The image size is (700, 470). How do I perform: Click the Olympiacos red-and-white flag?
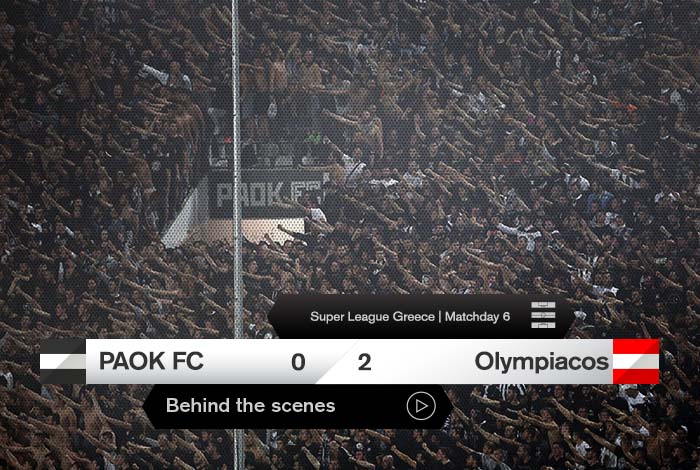pos(636,361)
